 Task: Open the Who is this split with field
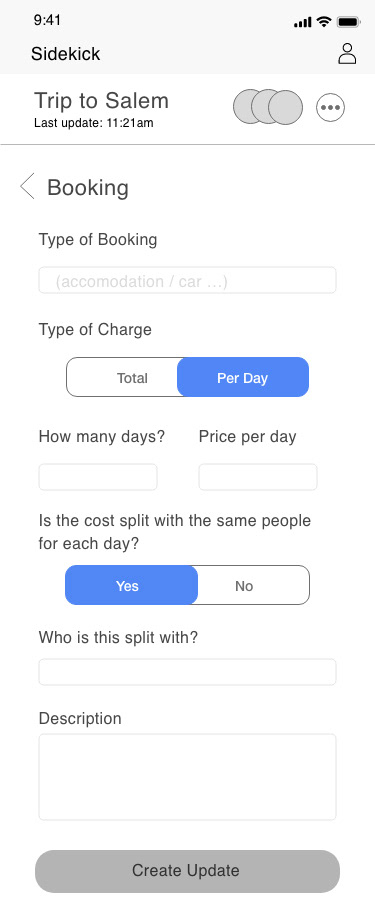point(188,672)
